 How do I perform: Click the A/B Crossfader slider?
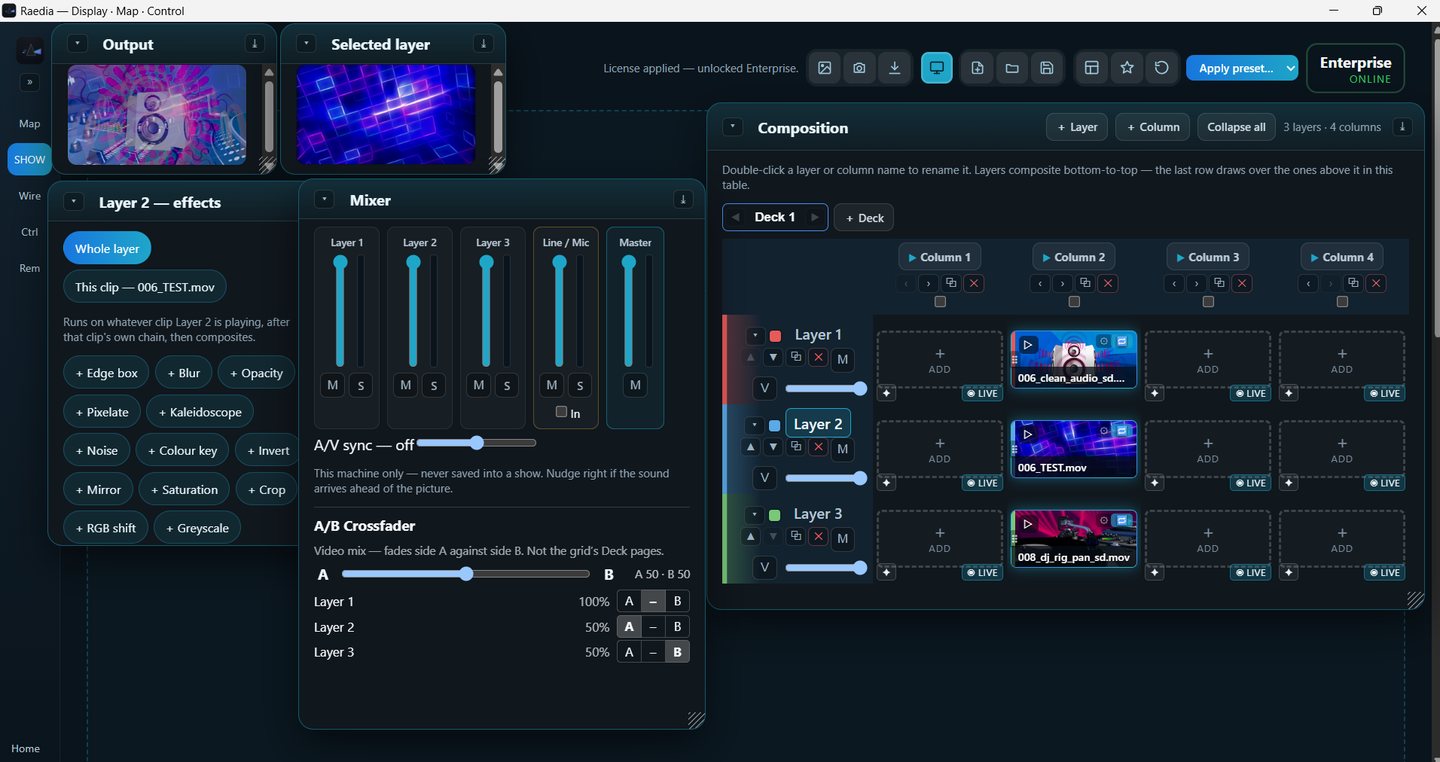(466, 574)
